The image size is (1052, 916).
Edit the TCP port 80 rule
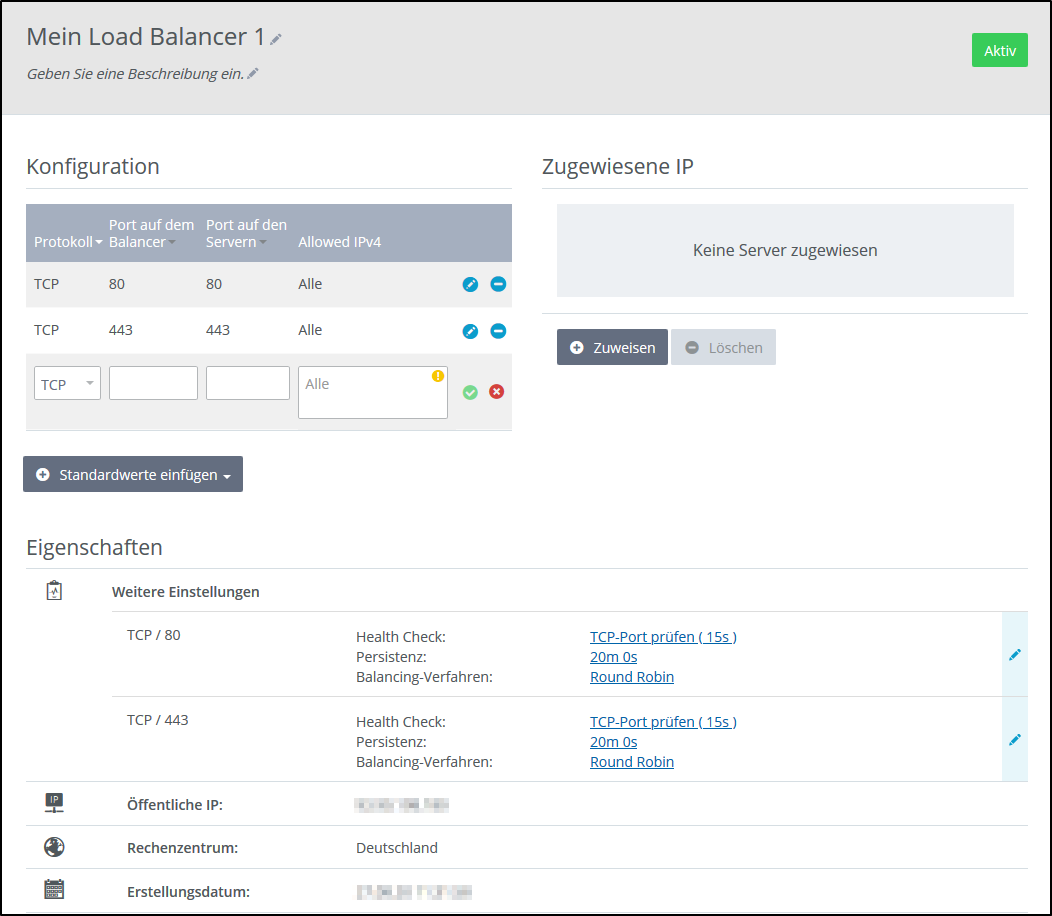tap(469, 284)
